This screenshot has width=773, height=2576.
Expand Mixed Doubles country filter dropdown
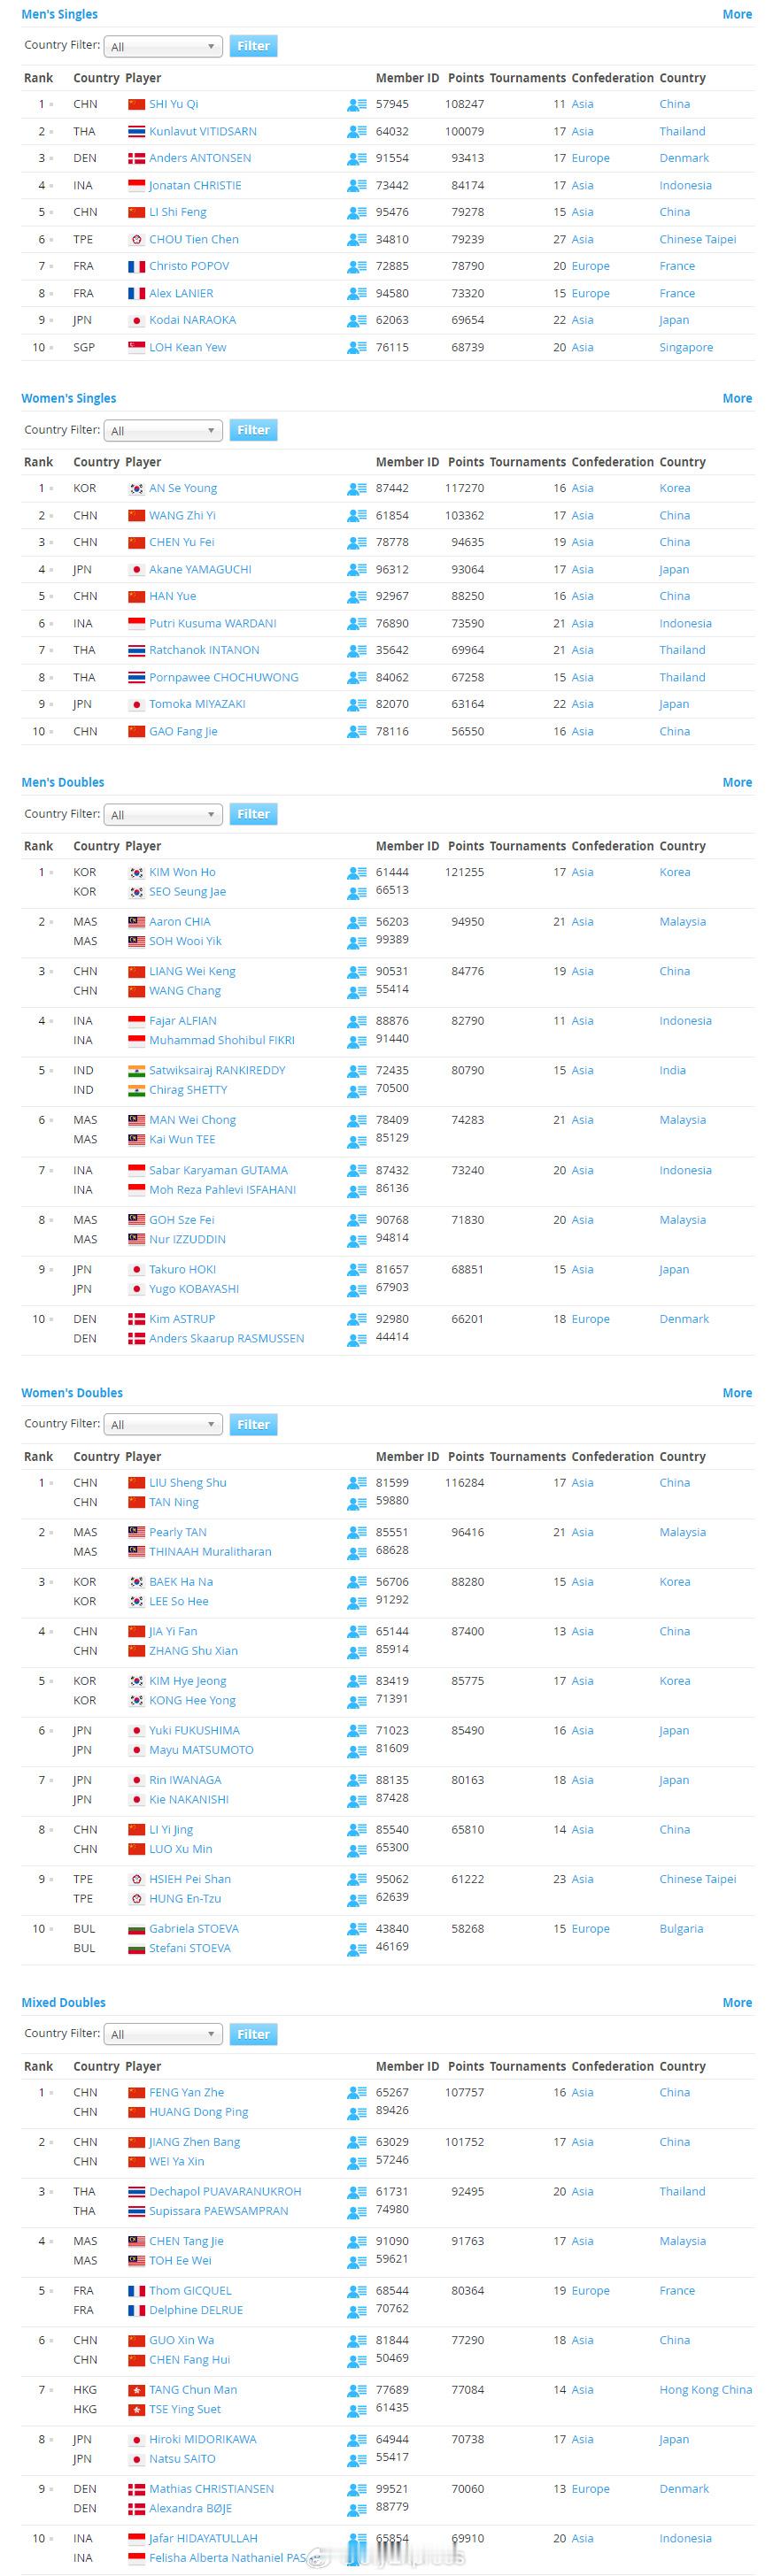tap(163, 2034)
